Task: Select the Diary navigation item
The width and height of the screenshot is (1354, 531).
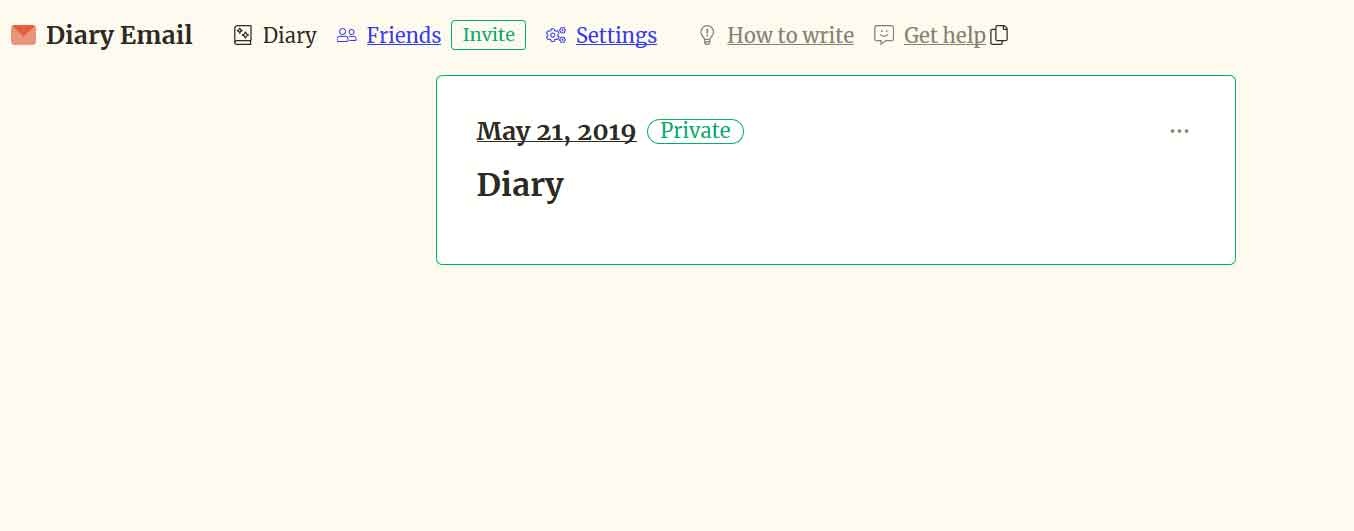Action: point(289,35)
